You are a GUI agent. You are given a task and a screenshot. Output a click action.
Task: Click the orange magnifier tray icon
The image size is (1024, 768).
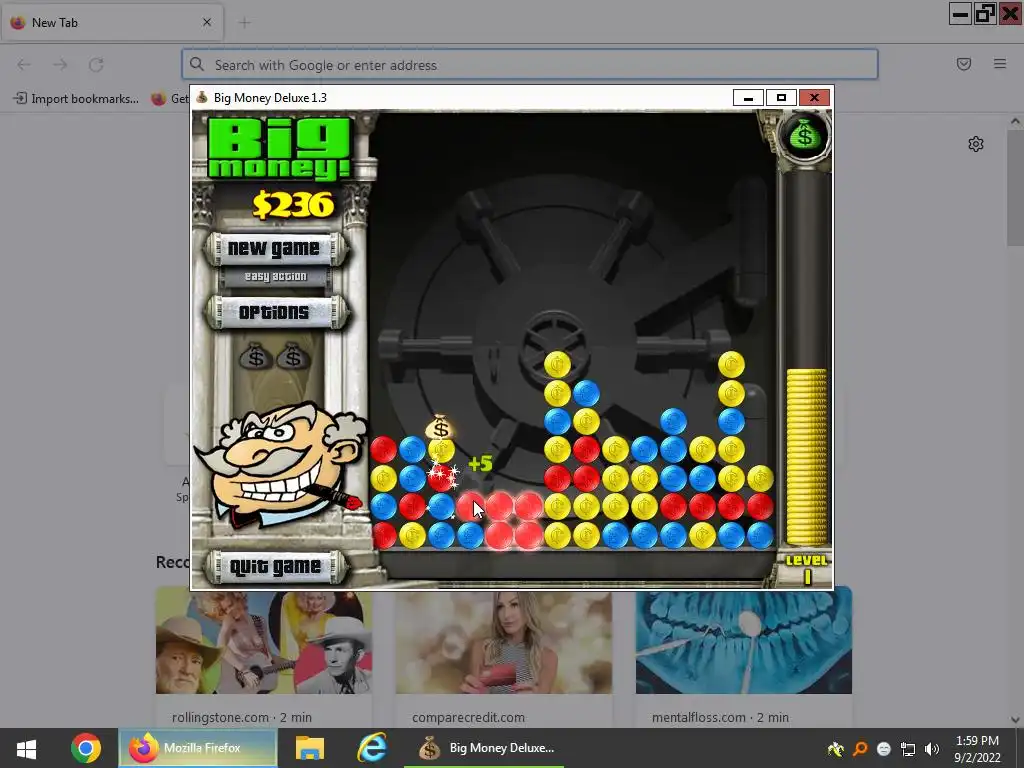860,749
